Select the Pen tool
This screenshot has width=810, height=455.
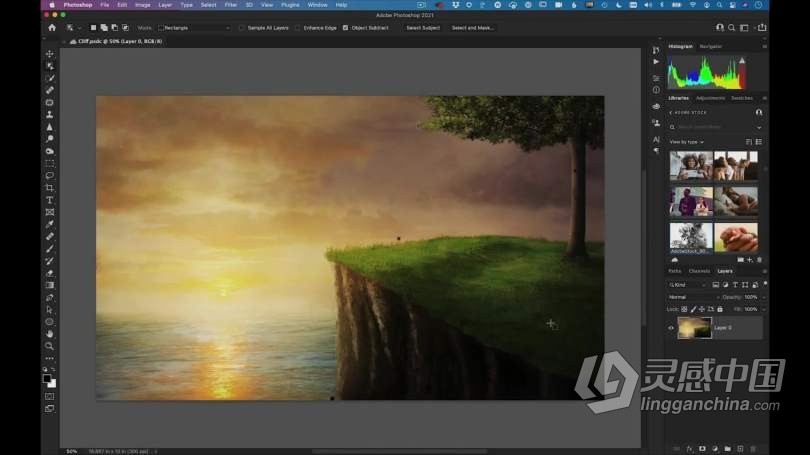tap(50, 297)
